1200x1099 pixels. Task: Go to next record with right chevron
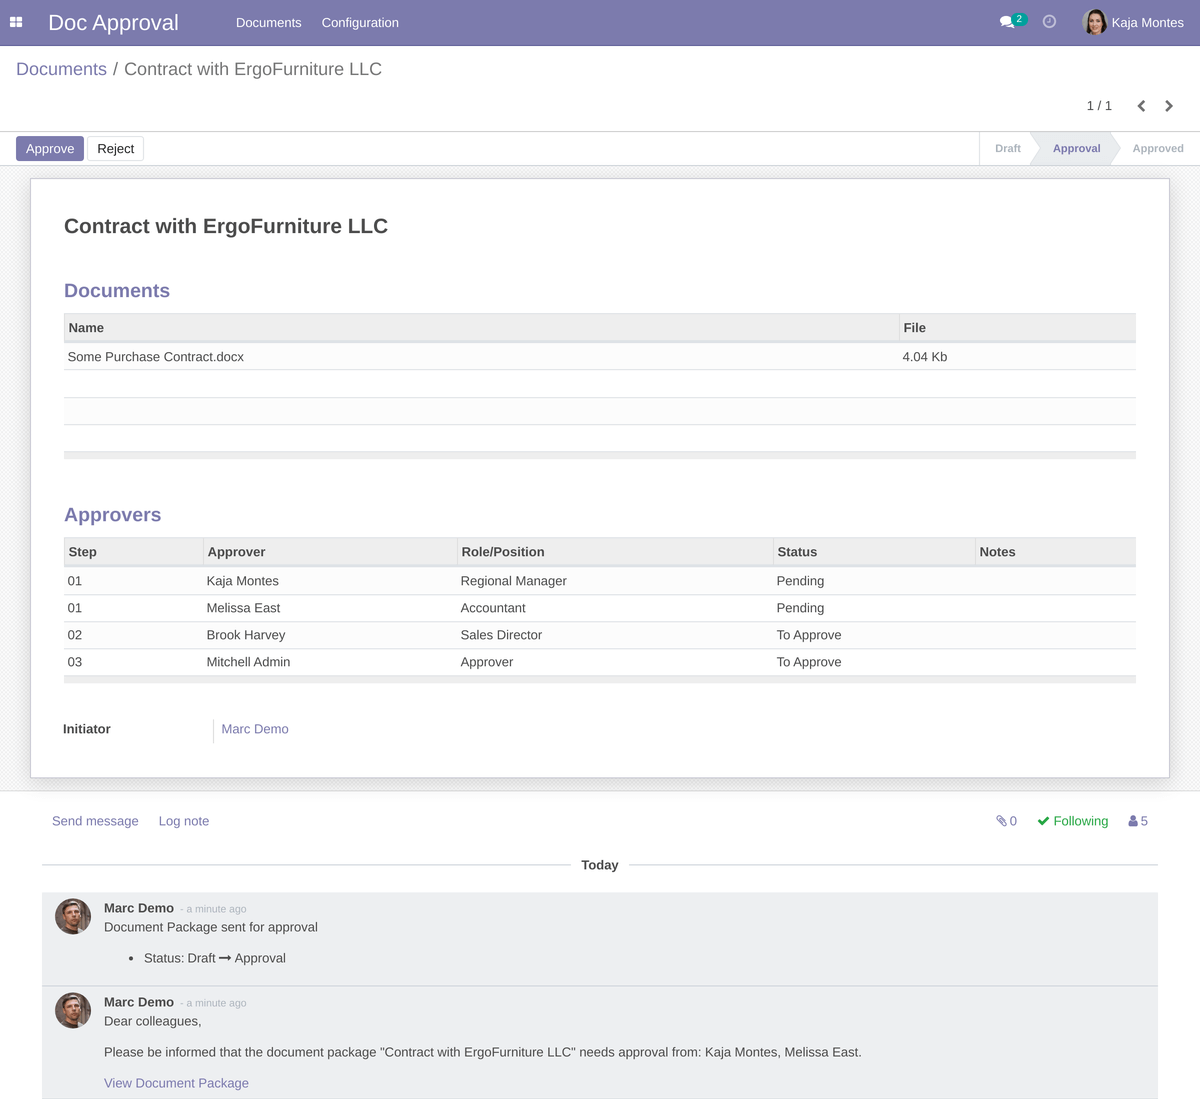tap(1169, 105)
